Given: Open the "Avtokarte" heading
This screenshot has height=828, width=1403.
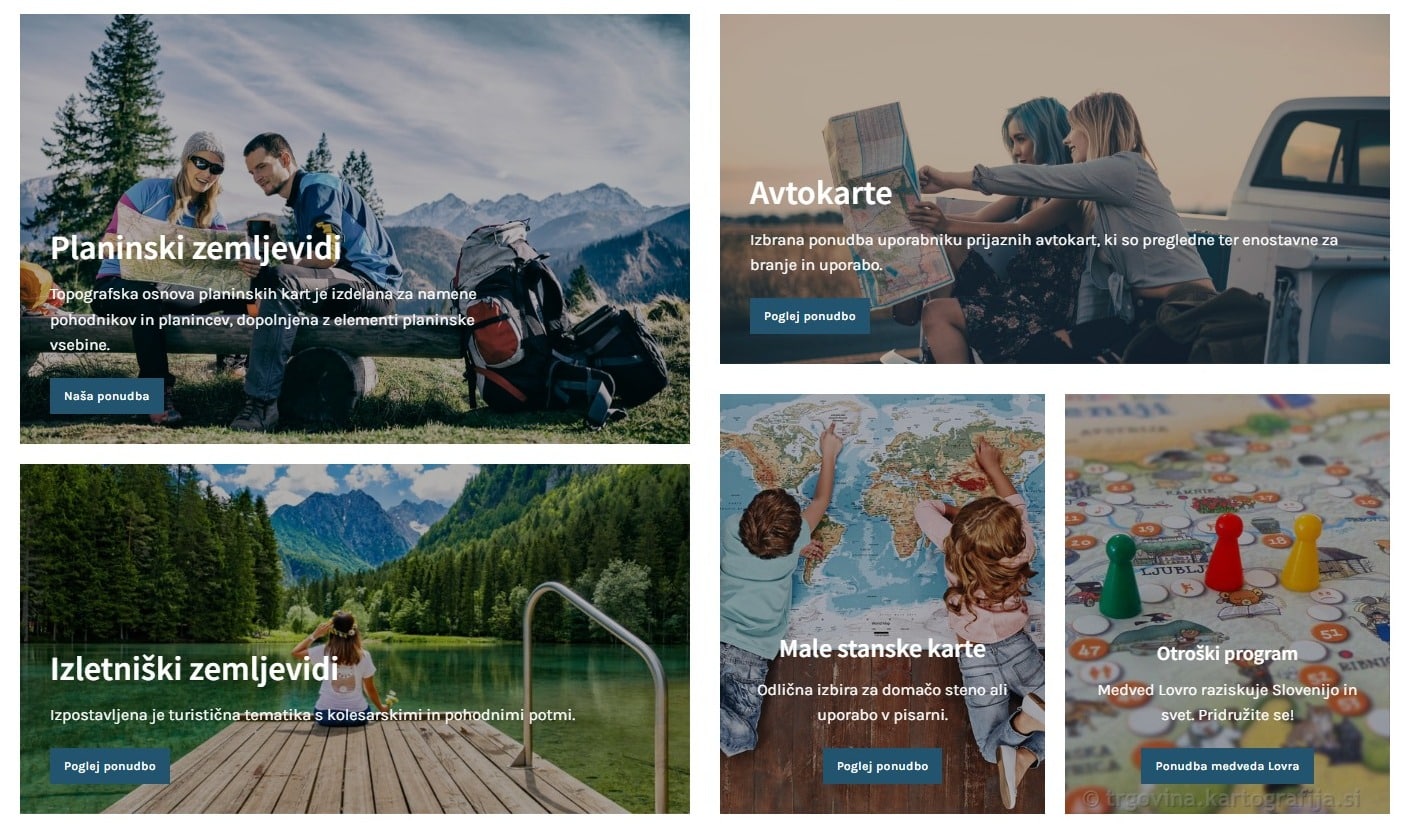Looking at the screenshot, I should [x=821, y=193].
